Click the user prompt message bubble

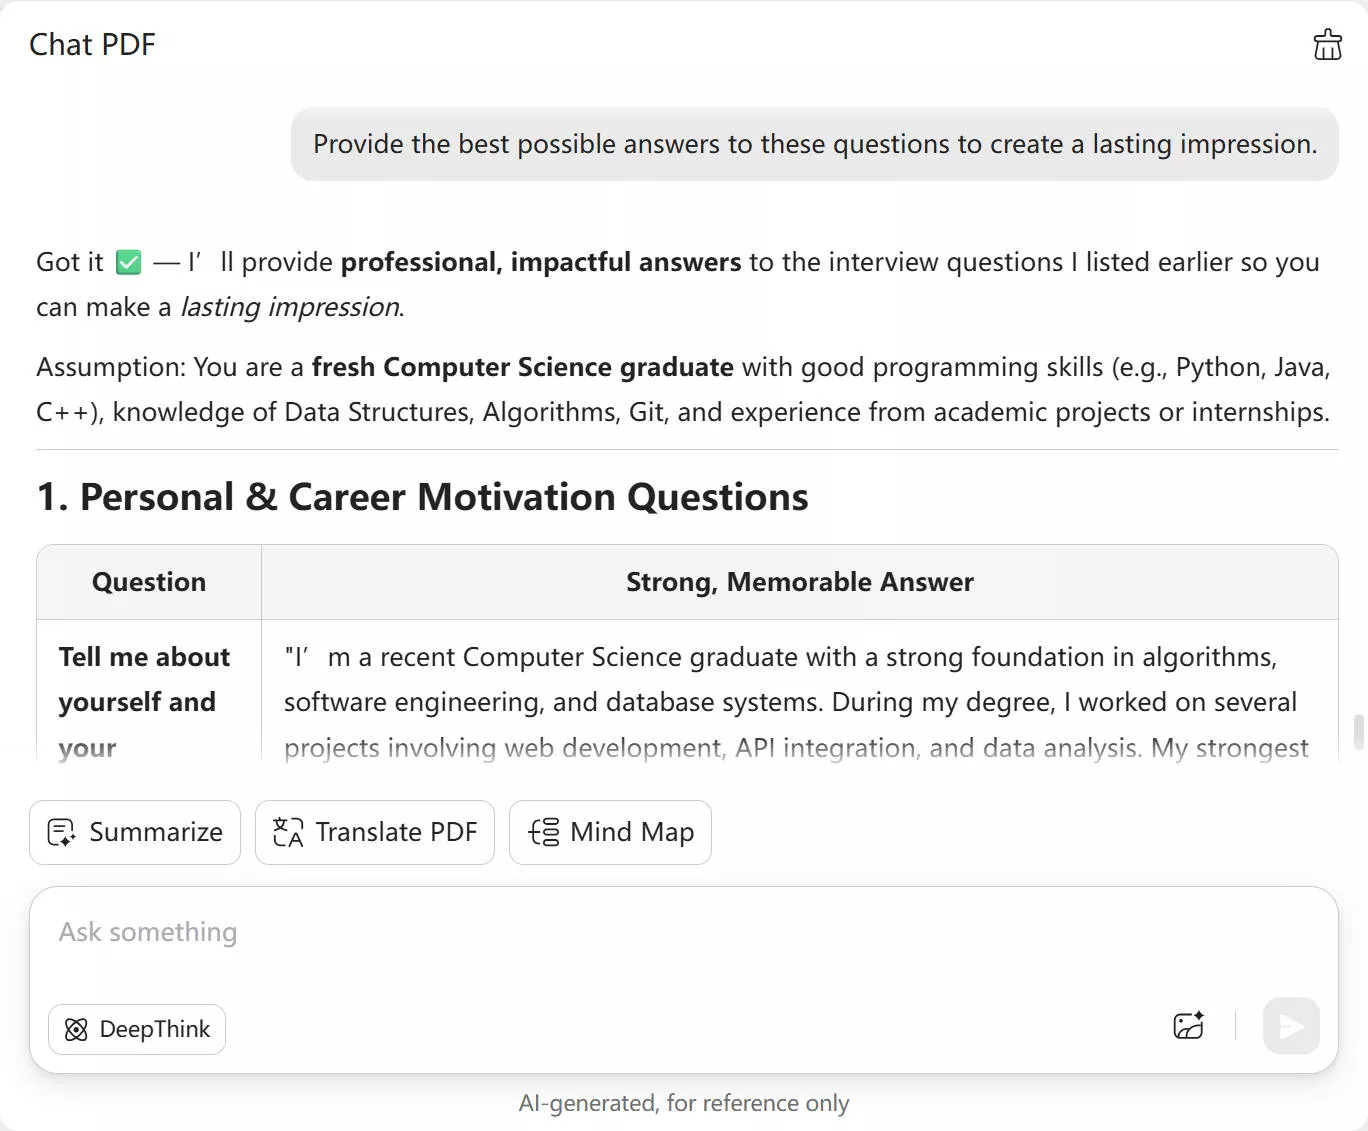(814, 145)
